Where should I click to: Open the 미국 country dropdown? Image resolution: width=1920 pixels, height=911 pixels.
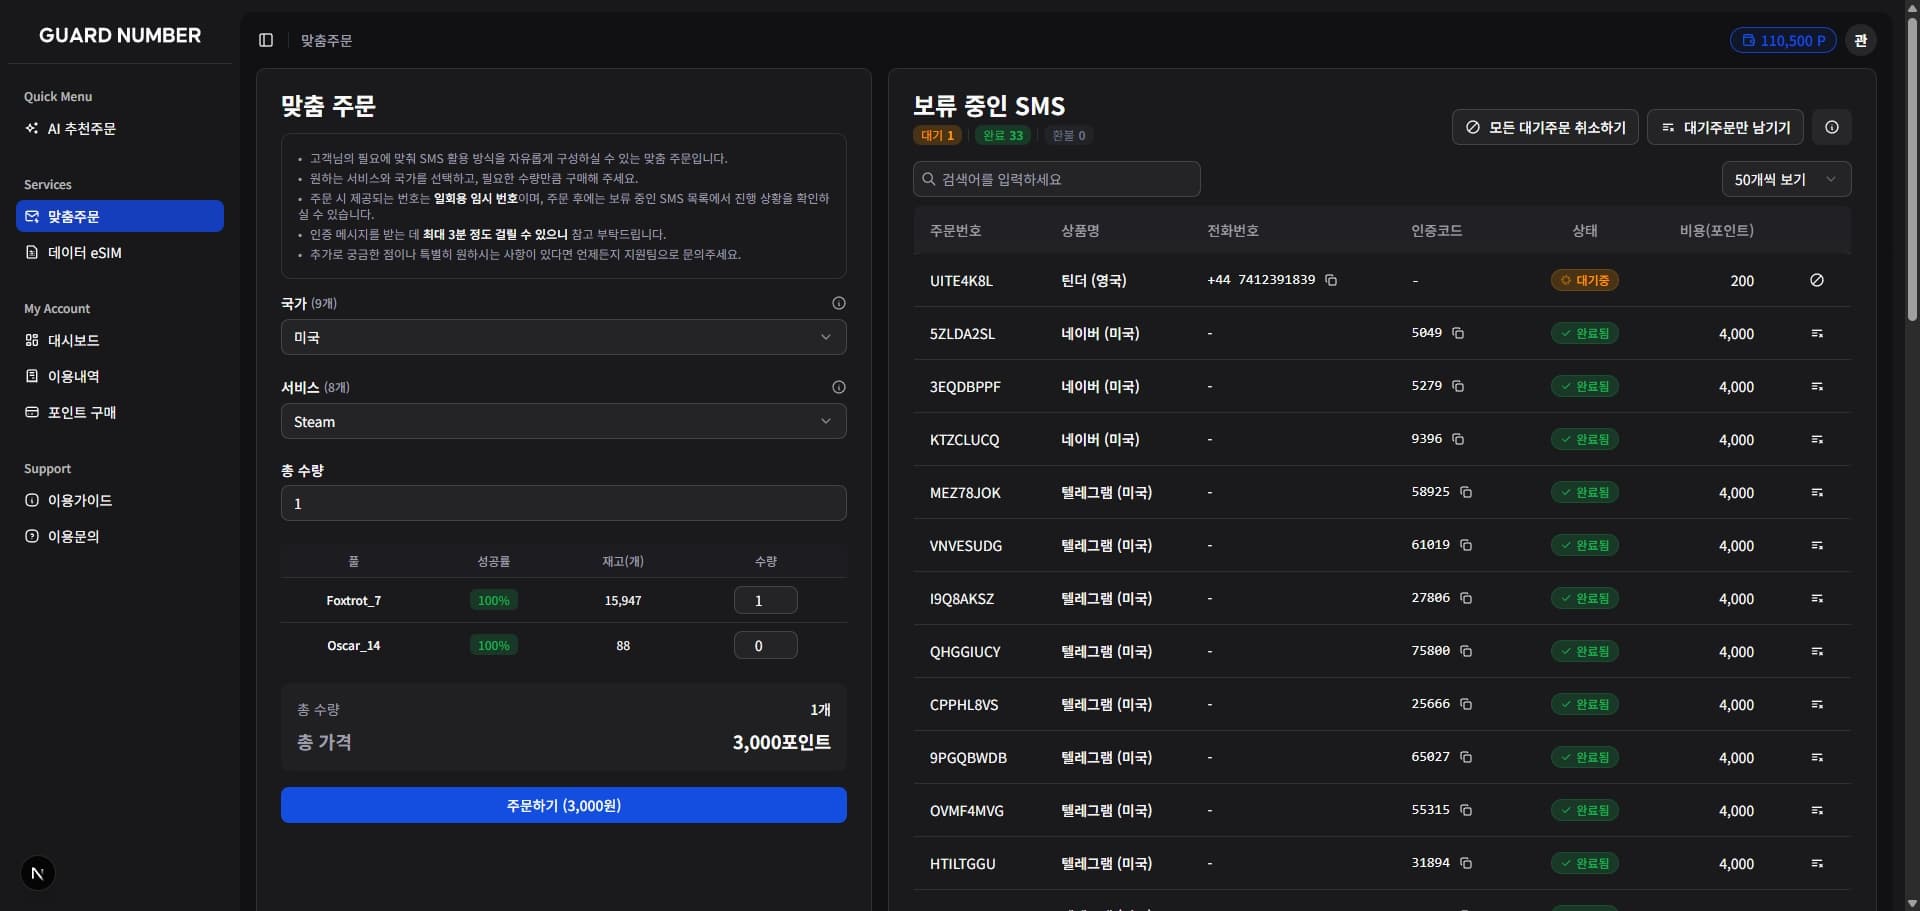563,337
